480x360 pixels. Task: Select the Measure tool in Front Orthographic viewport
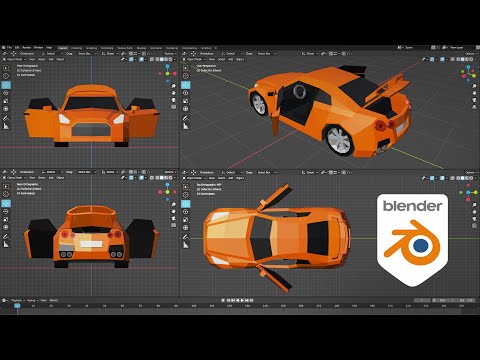[x=6, y=126]
